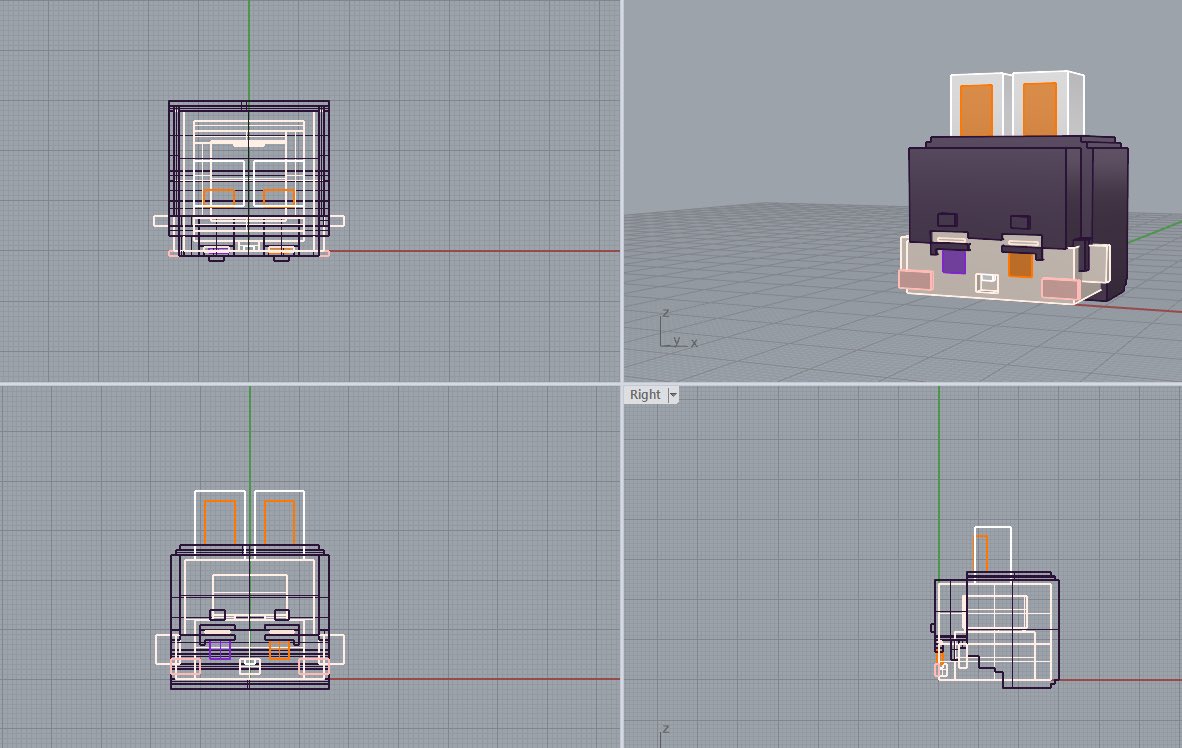Select the right orange toast slice in perspective view

coord(1040,109)
